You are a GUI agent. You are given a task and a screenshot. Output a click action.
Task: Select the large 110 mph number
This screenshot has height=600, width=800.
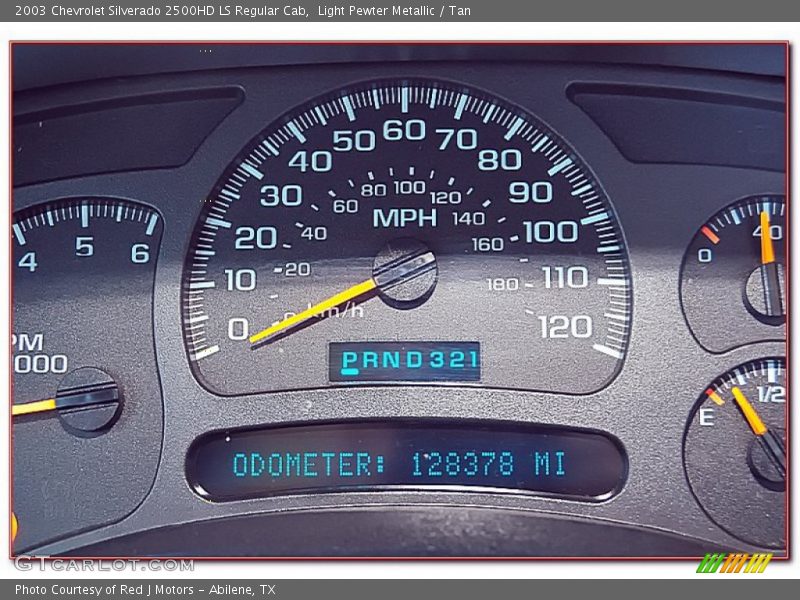point(565,277)
